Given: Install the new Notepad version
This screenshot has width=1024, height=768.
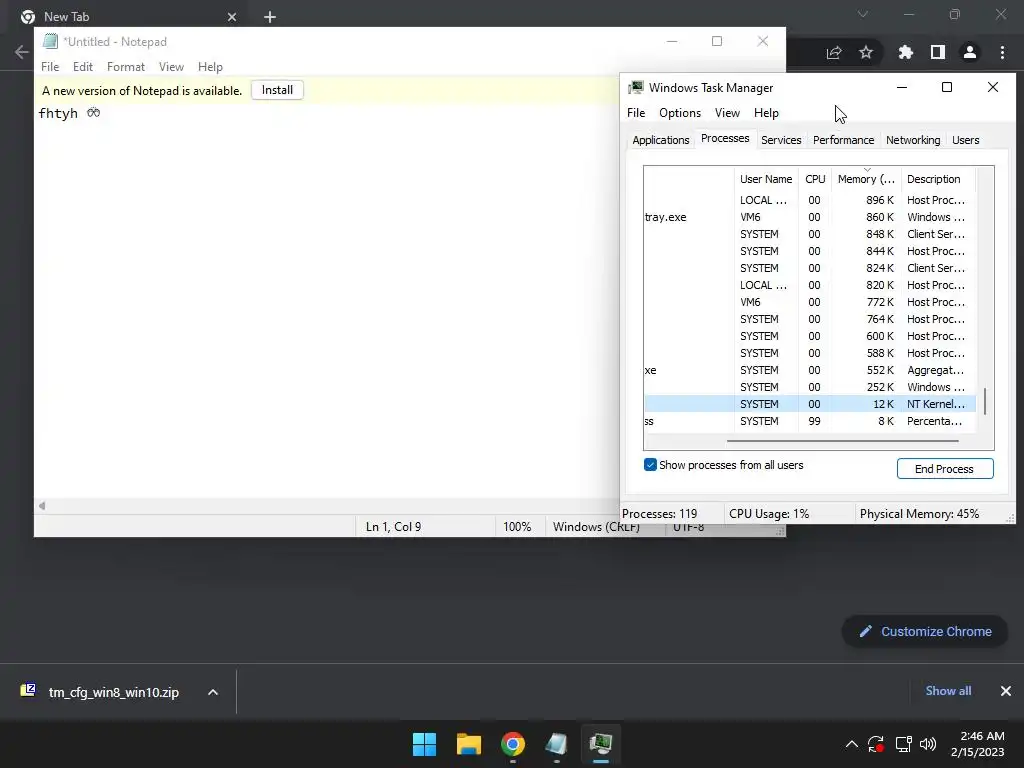Looking at the screenshot, I should click(277, 90).
